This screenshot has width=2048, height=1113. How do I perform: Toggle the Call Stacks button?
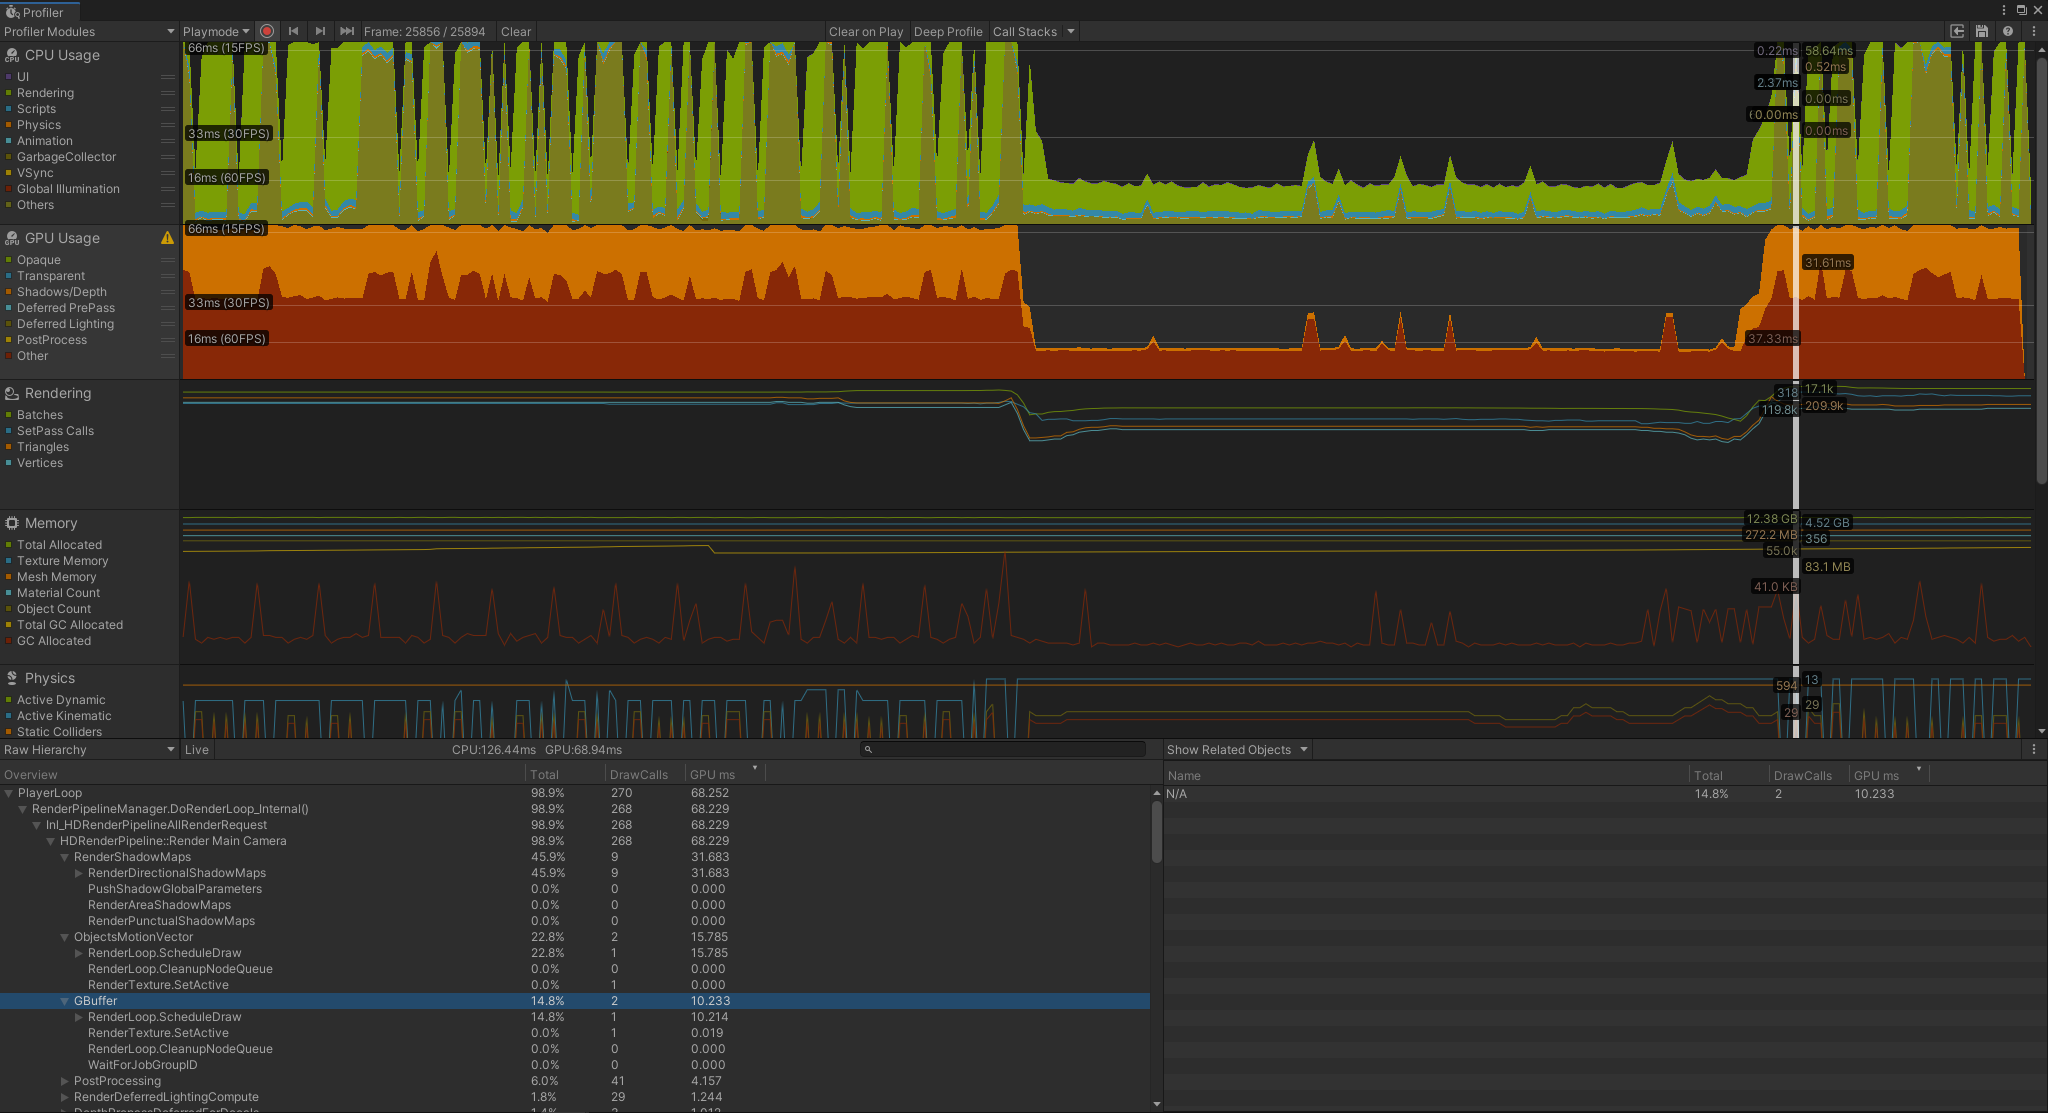(x=1025, y=31)
